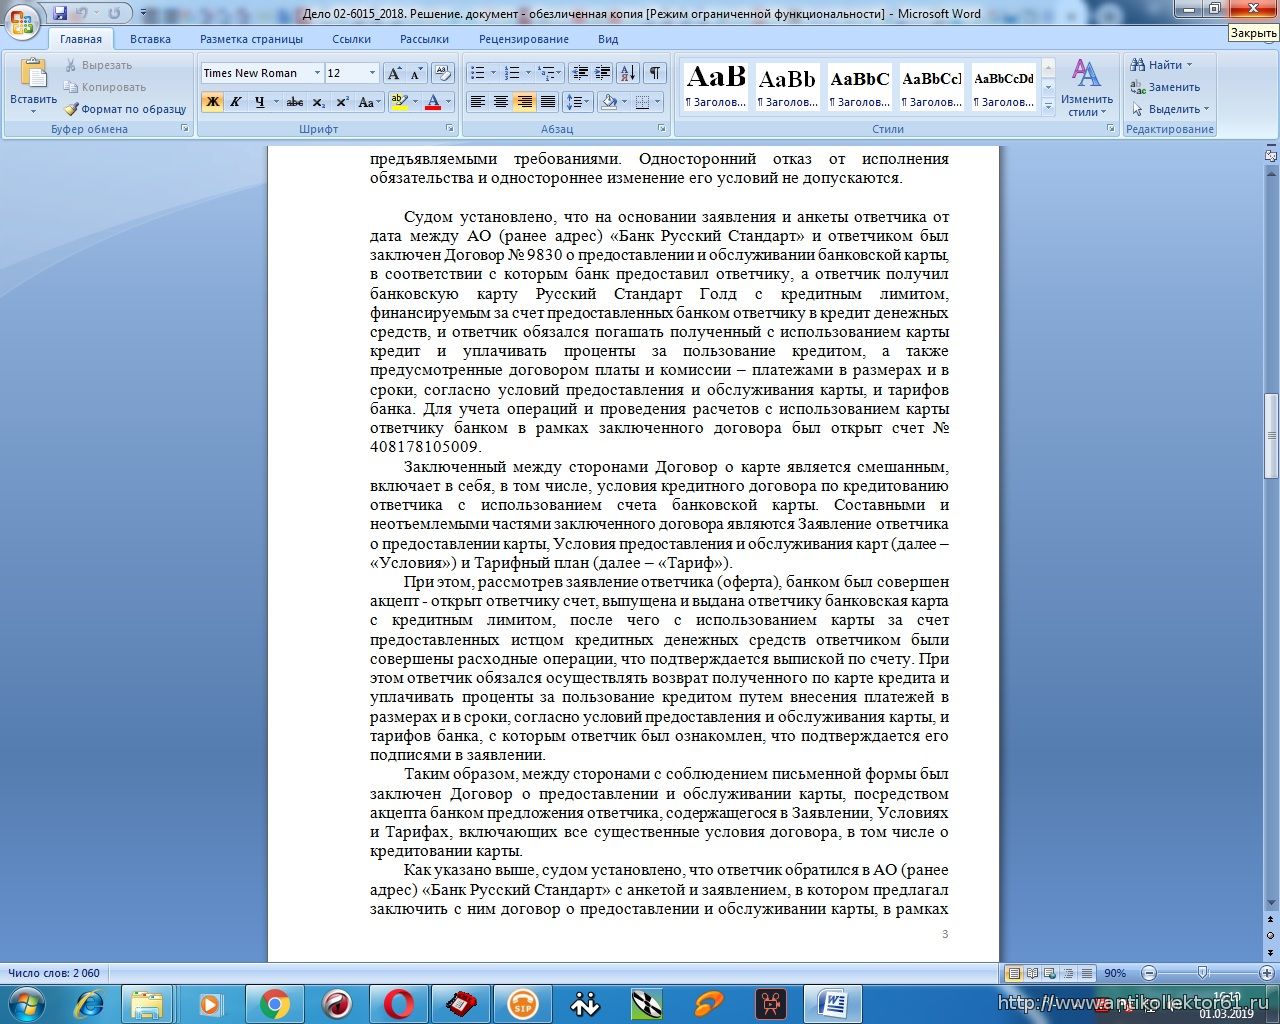Screen dimensions: 1280x1024
Task: Open the Выделить (Select) menu
Action: click(x=1170, y=109)
